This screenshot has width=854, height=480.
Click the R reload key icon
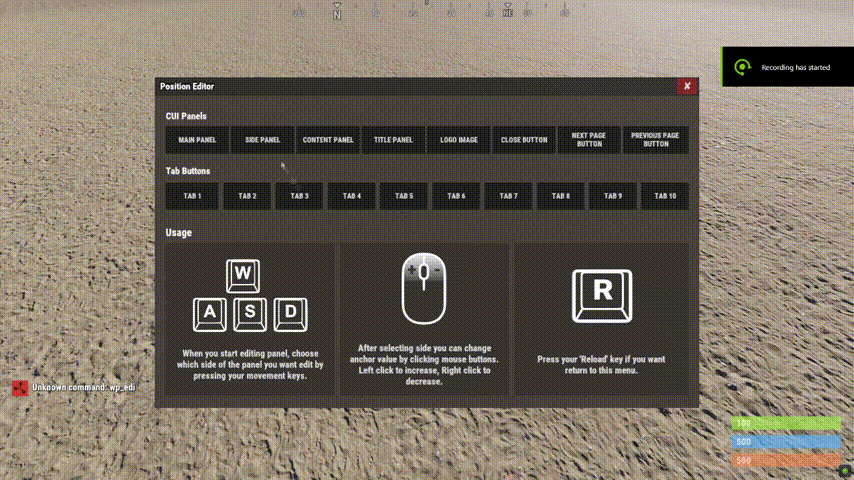click(x=602, y=296)
